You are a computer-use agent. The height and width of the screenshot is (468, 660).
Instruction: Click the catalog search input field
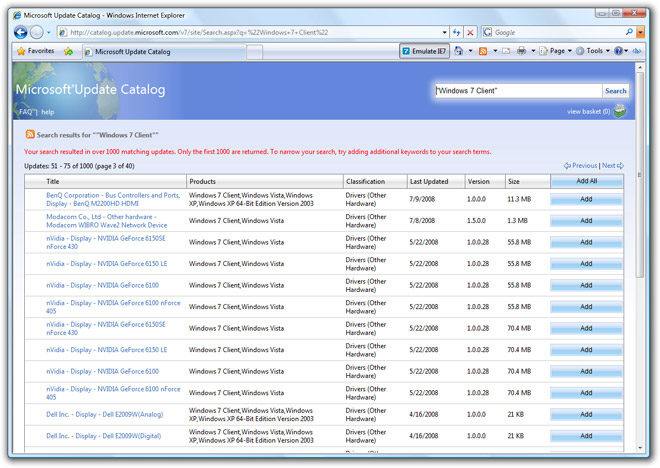pyautogui.click(x=518, y=90)
